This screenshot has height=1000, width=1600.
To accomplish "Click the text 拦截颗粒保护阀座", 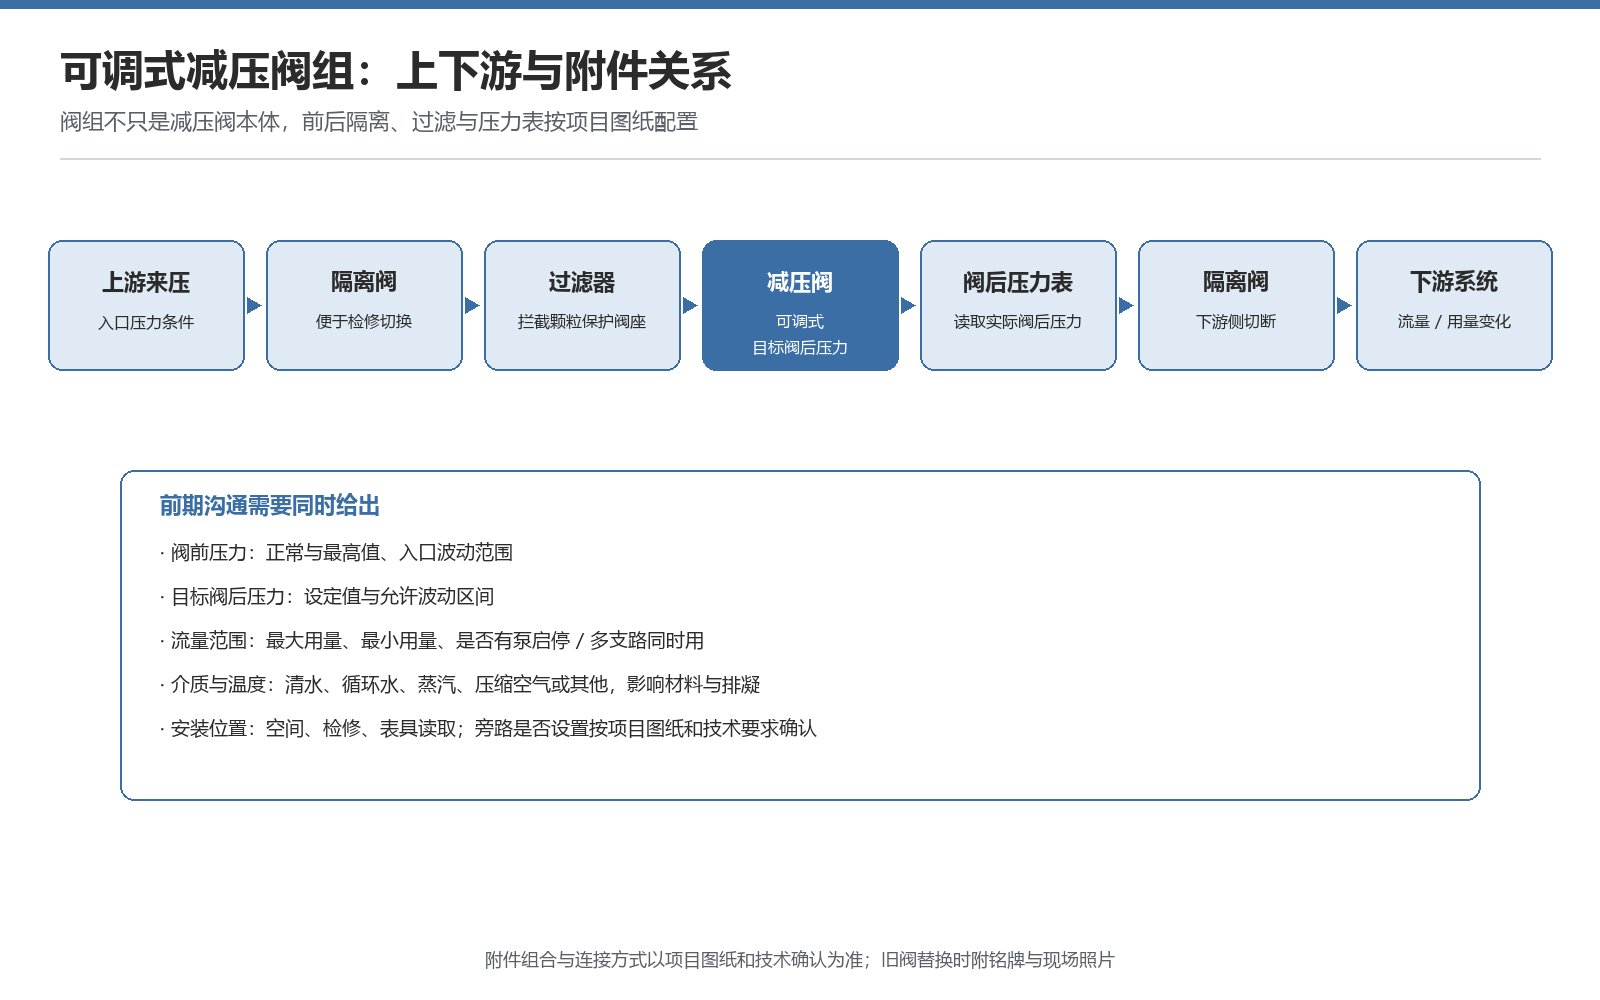I will click(x=582, y=322).
